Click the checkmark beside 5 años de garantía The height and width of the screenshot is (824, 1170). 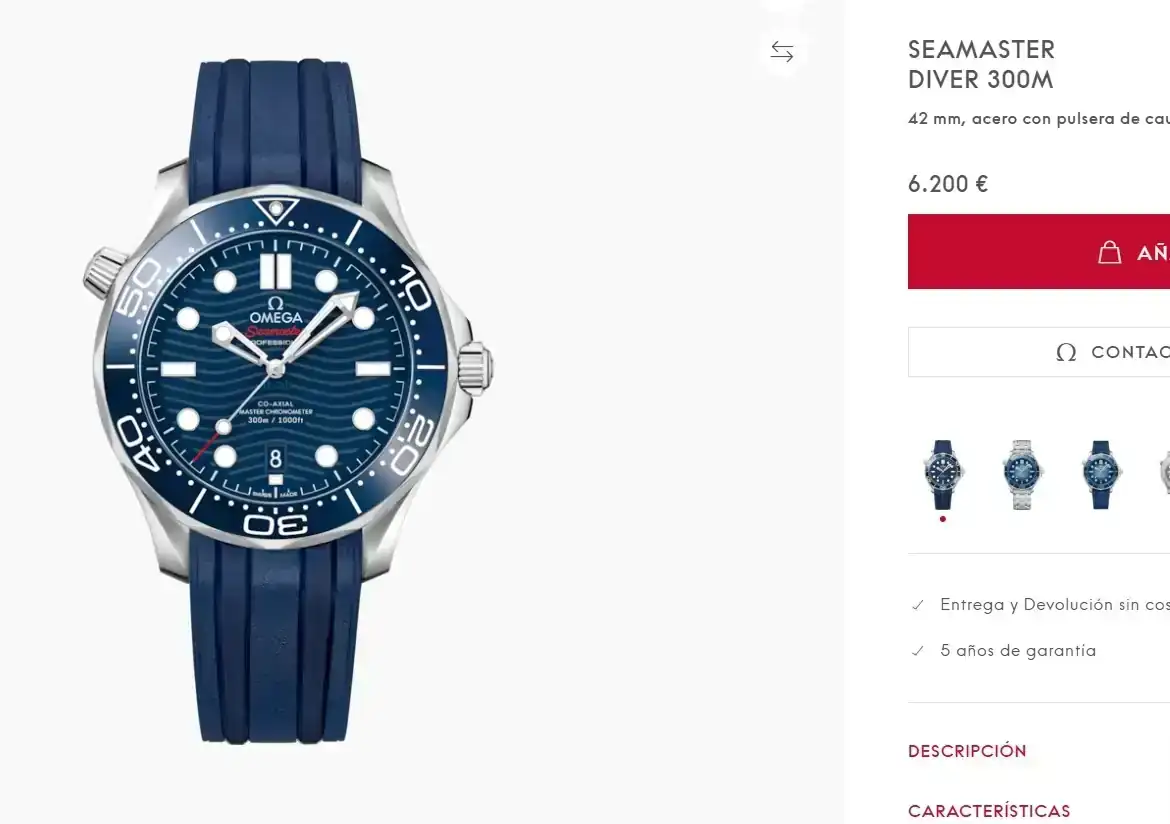pos(918,651)
